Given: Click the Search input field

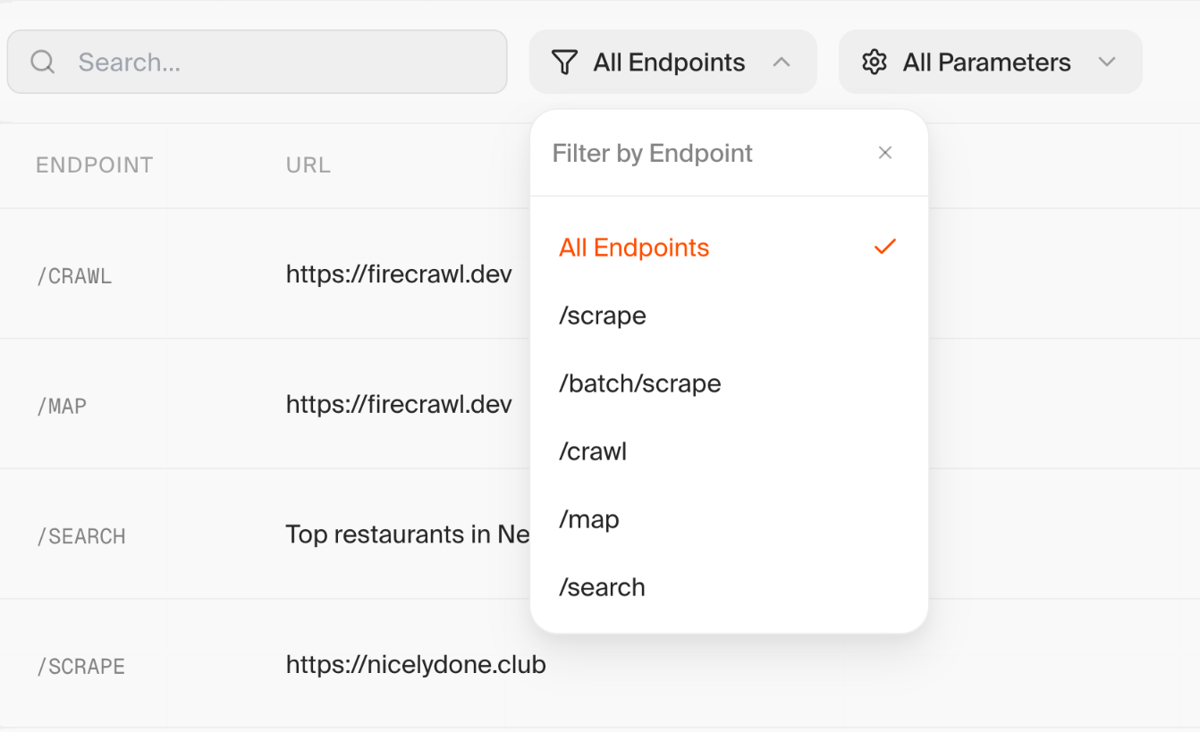Looking at the screenshot, I should [x=256, y=61].
